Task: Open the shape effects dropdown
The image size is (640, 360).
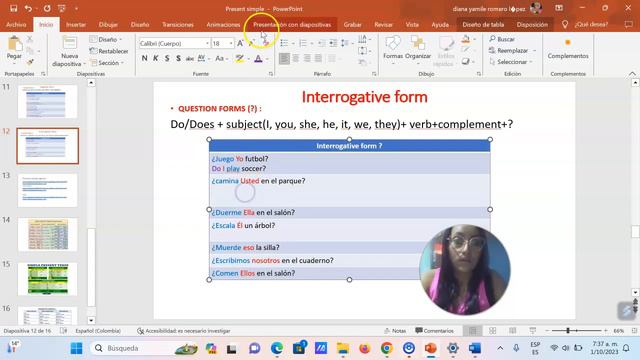Action: point(467,62)
